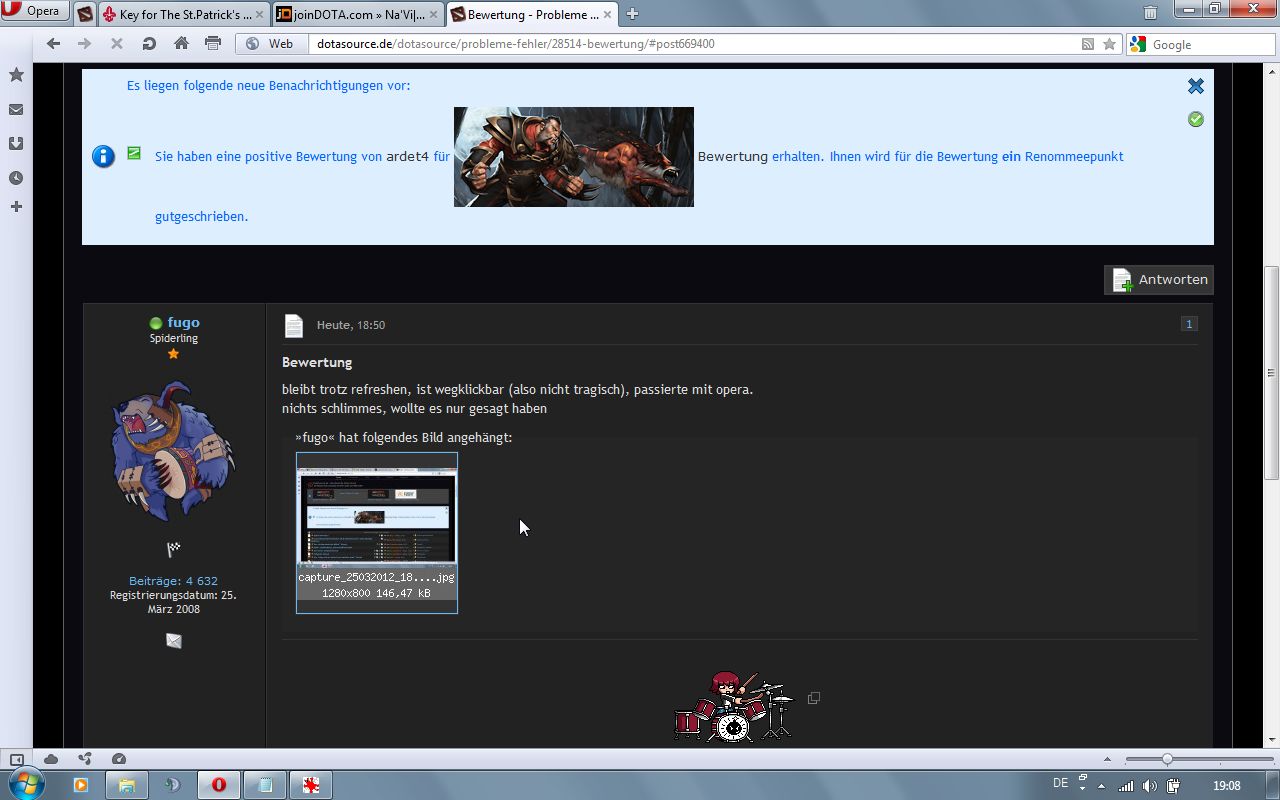Open the Opera main menu
Viewport: 1280px width, 800px height.
(35, 12)
